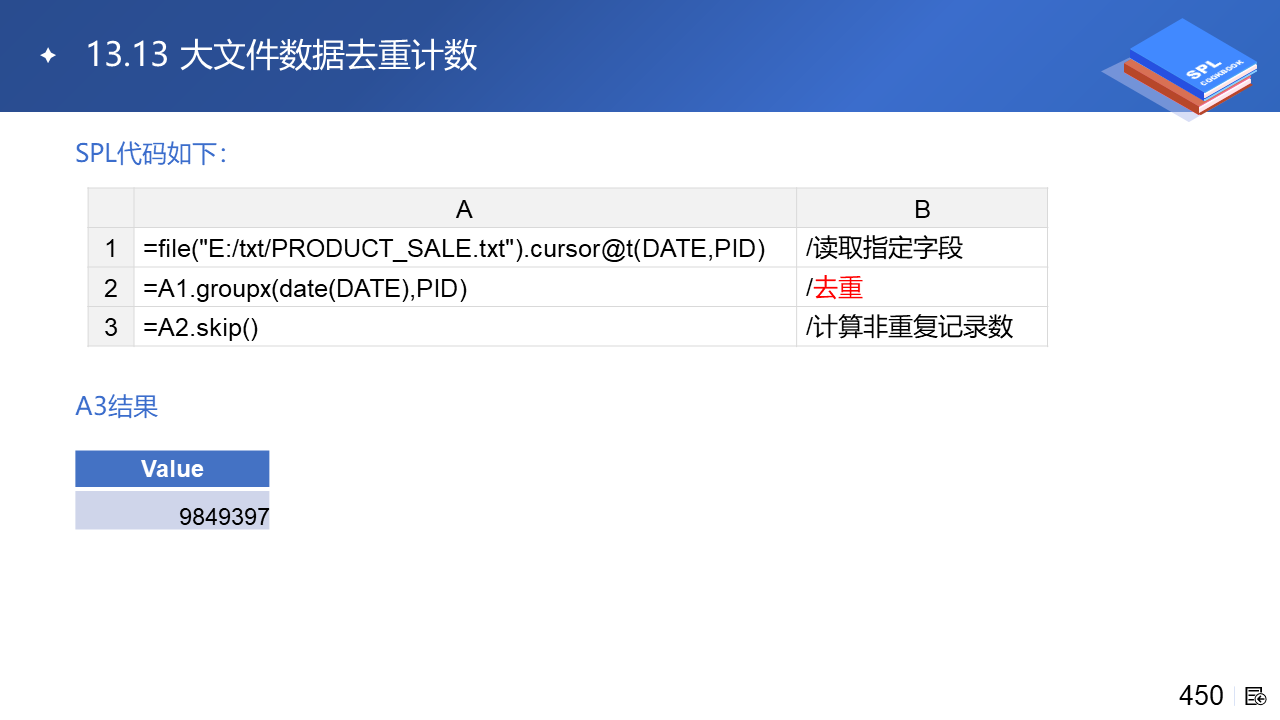Click the "/读取指定字段" comment cell
Screen dimensions: 1280x720
click(884, 248)
